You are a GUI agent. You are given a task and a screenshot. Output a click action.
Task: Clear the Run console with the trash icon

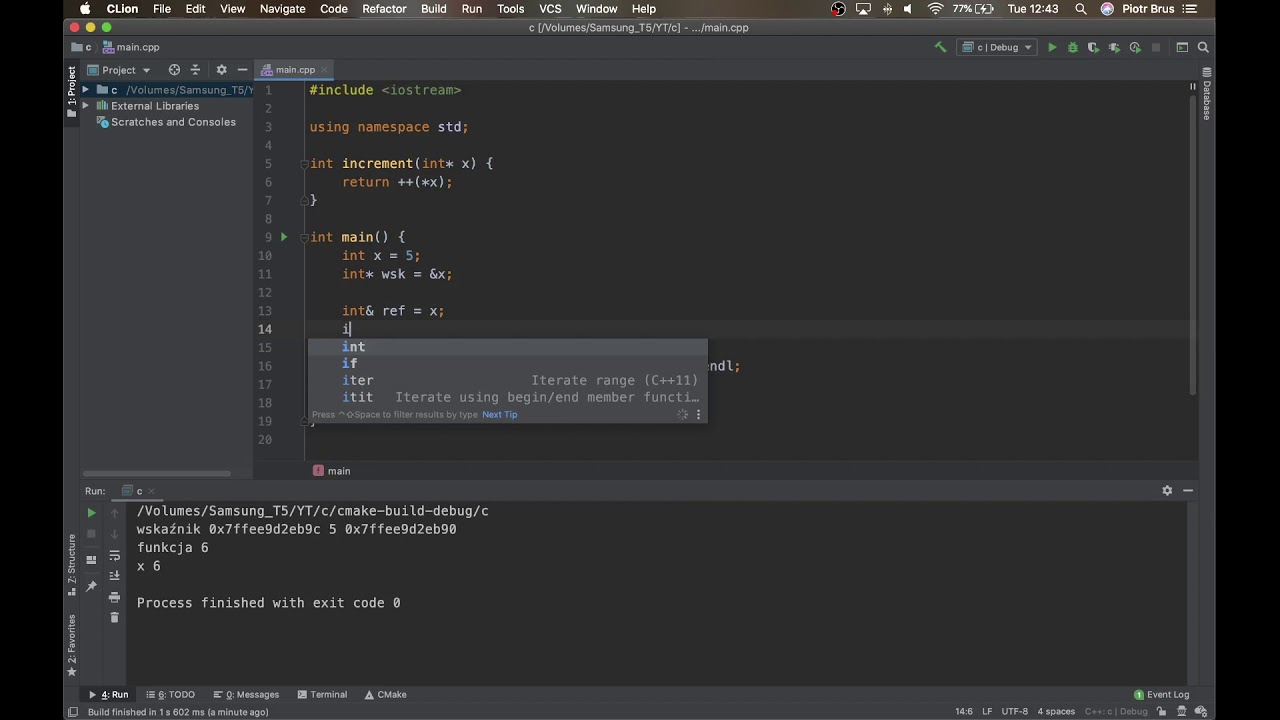click(114, 618)
